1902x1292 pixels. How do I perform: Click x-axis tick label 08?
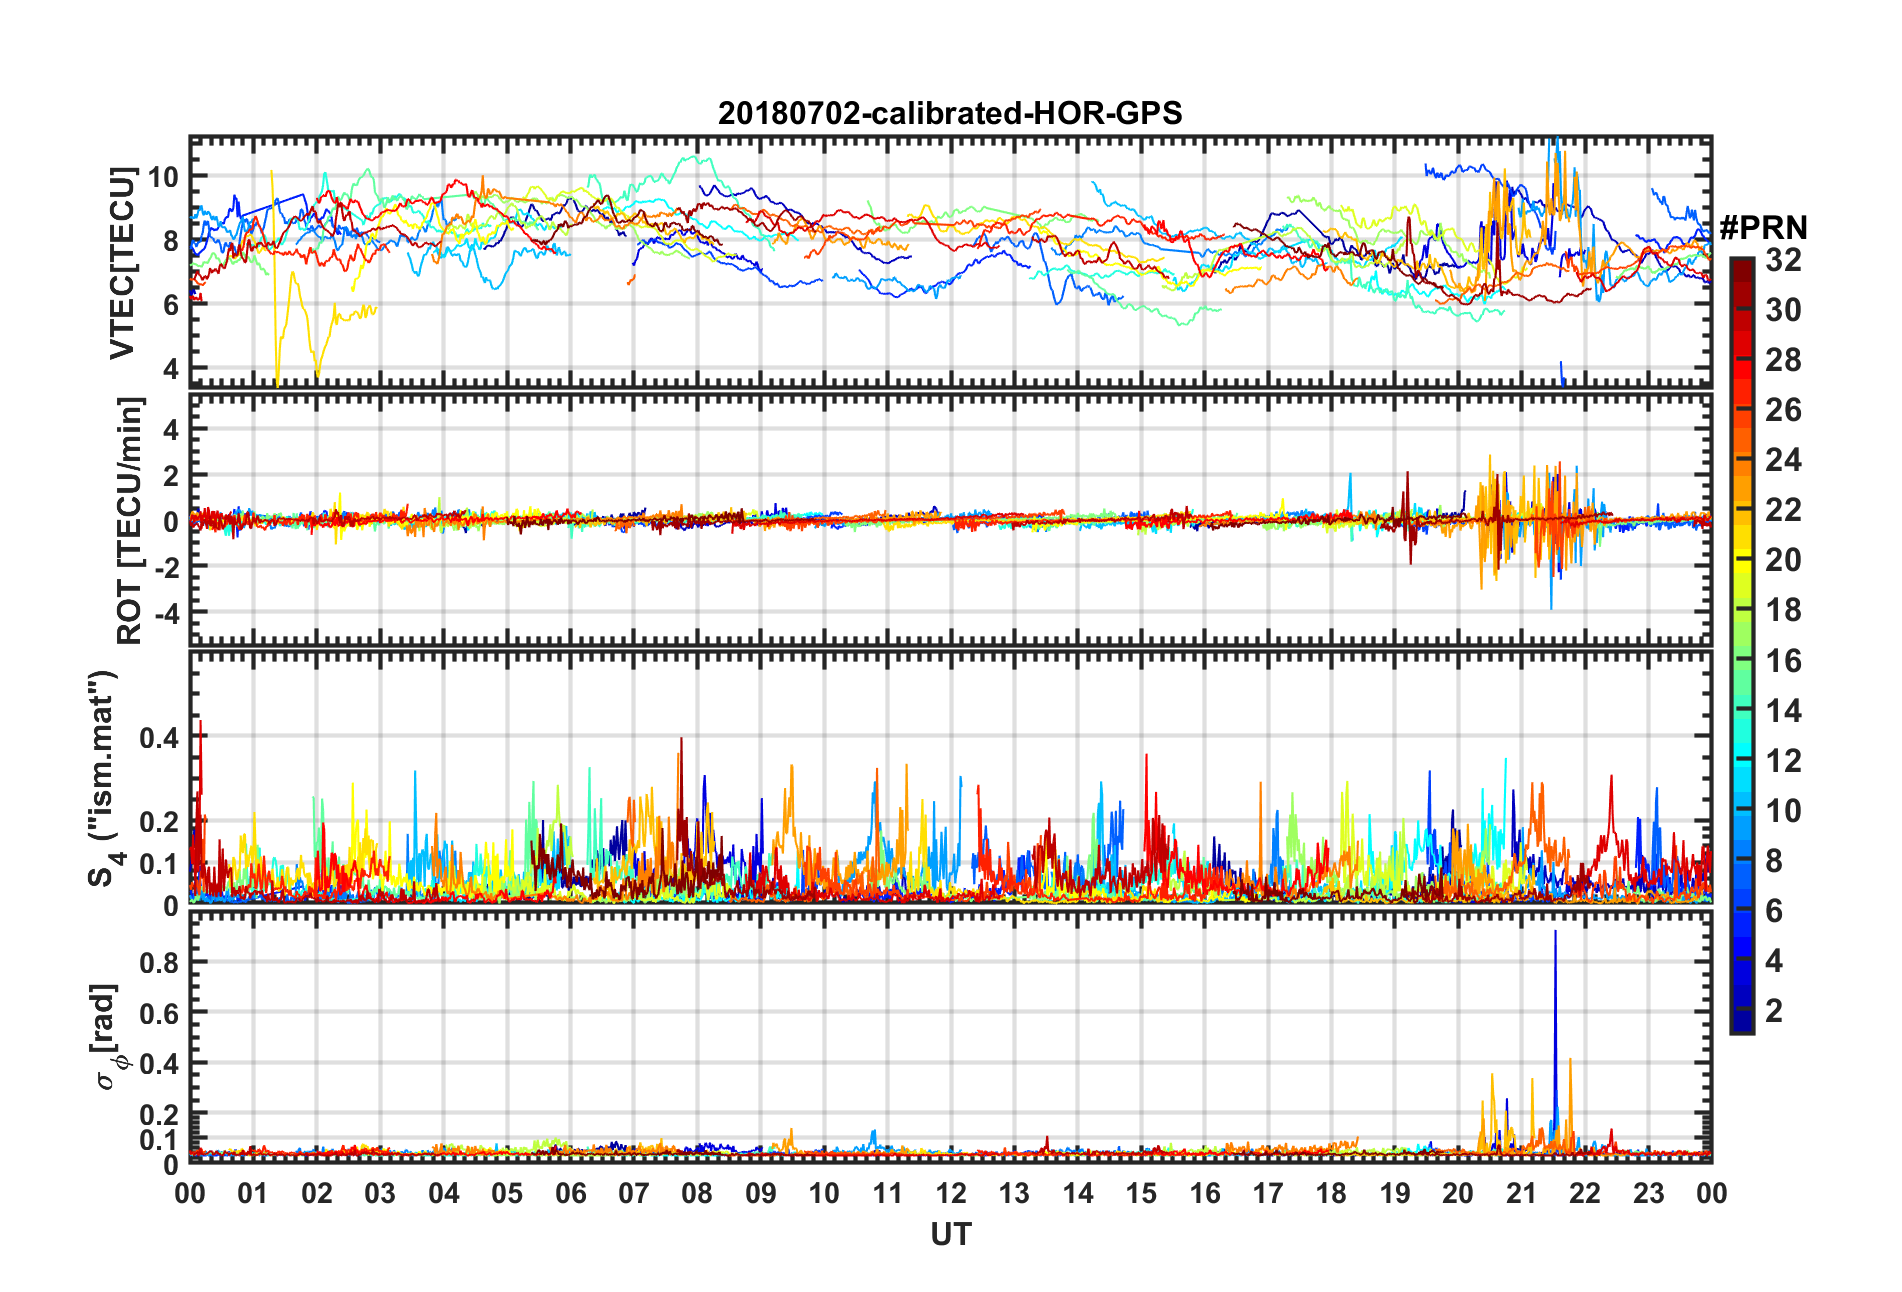(697, 1194)
